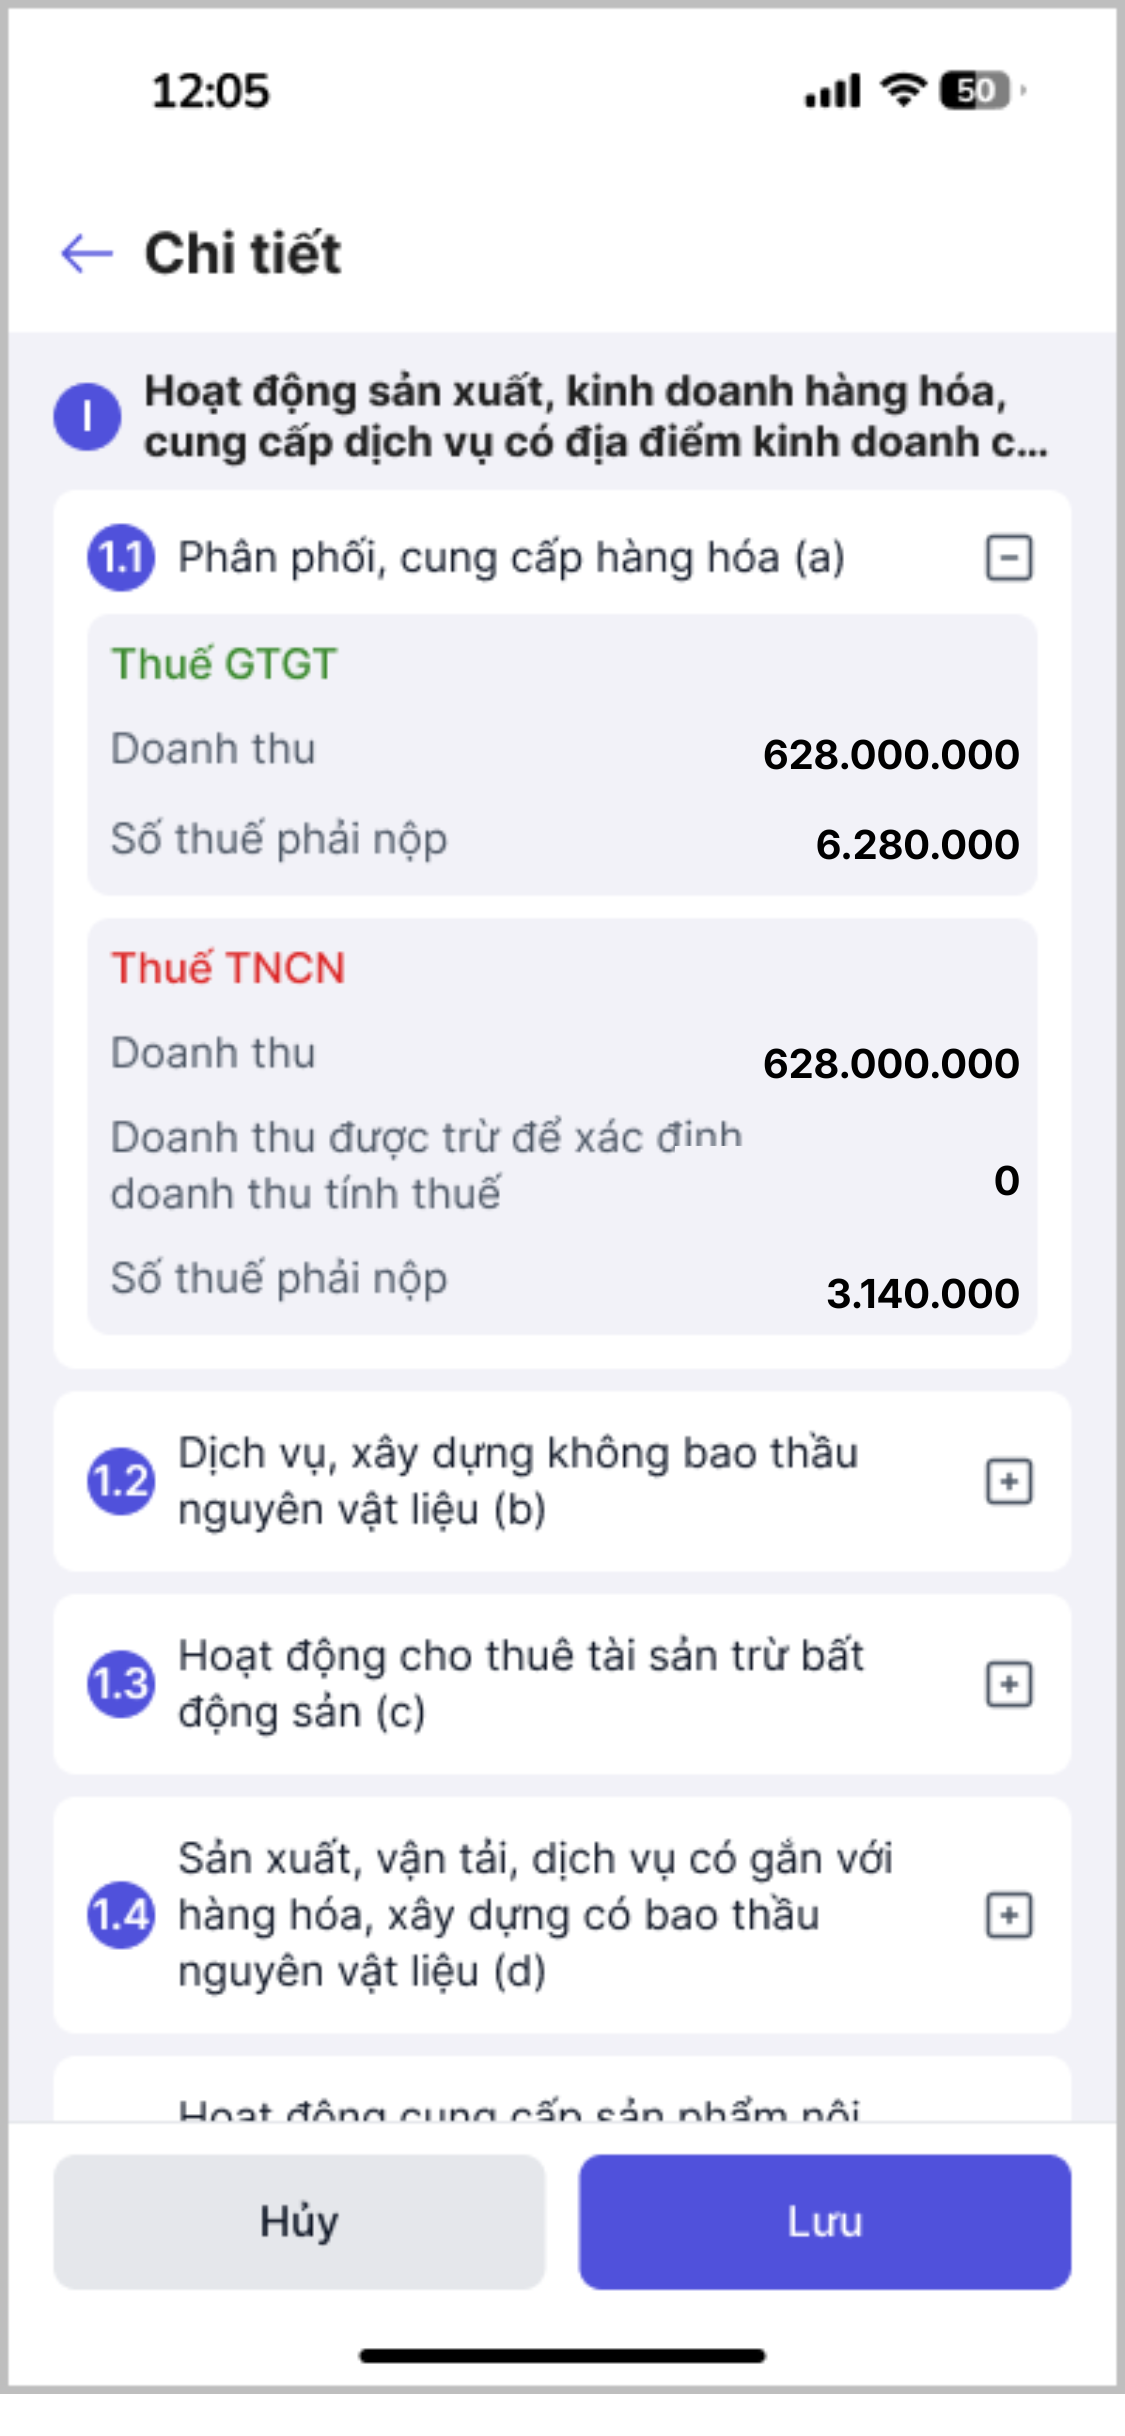Click the 1.2 numbered badge
The image size is (1125, 2436).
click(121, 1481)
